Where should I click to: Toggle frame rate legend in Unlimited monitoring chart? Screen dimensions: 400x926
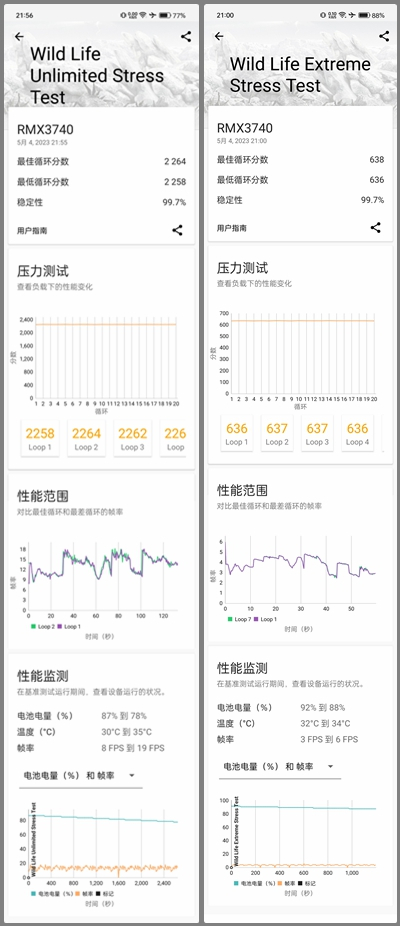[86, 894]
